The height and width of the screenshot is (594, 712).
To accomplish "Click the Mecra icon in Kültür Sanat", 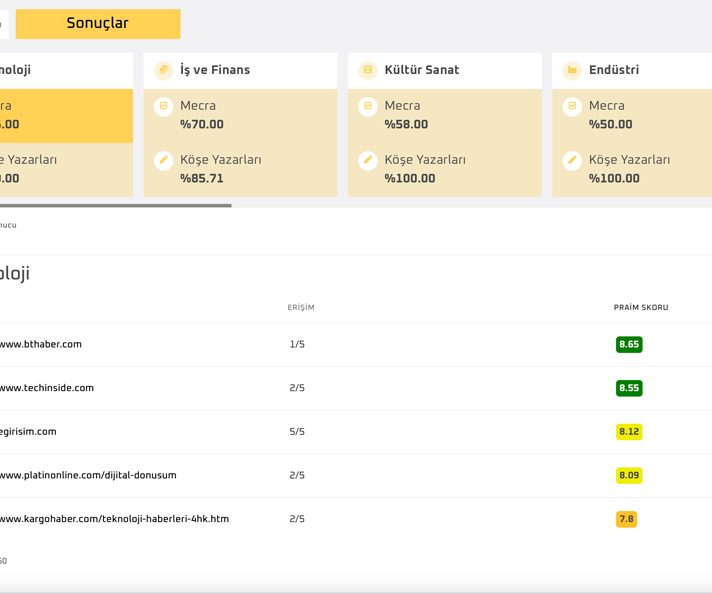I will (x=368, y=106).
